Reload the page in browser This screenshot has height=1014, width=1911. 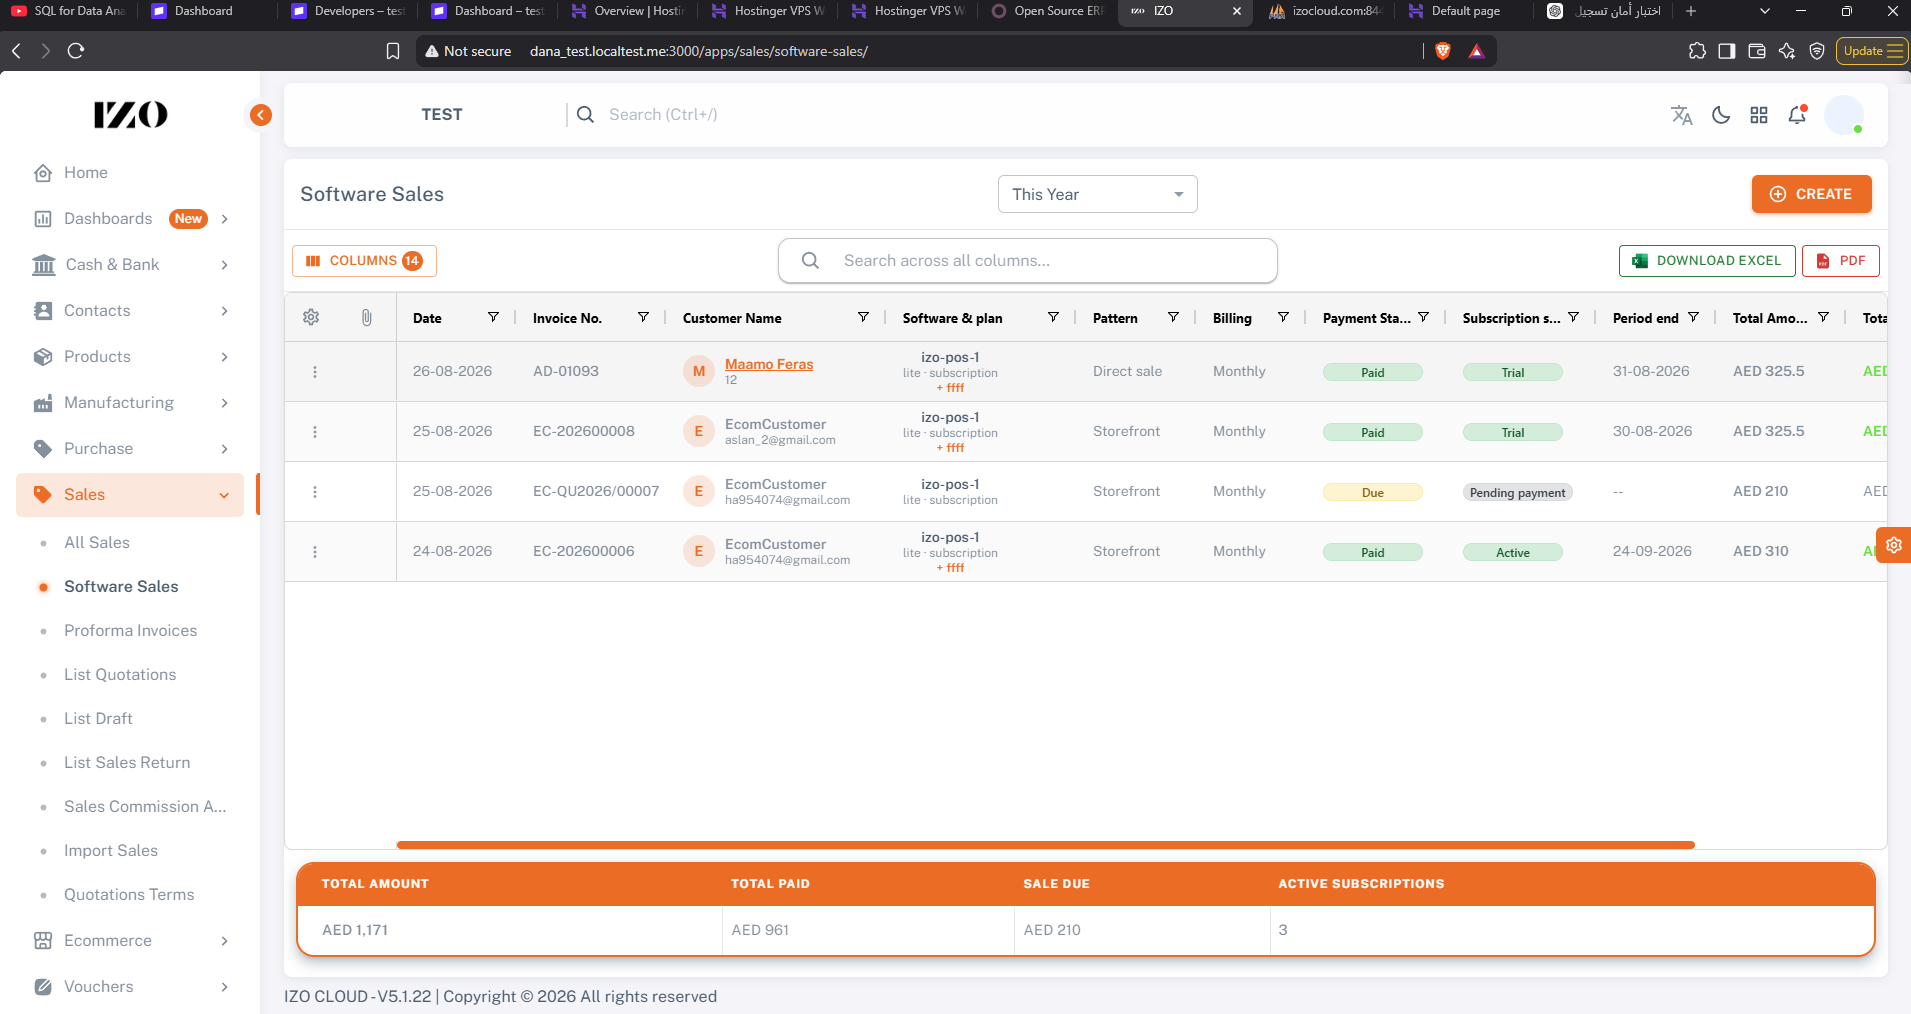76,51
